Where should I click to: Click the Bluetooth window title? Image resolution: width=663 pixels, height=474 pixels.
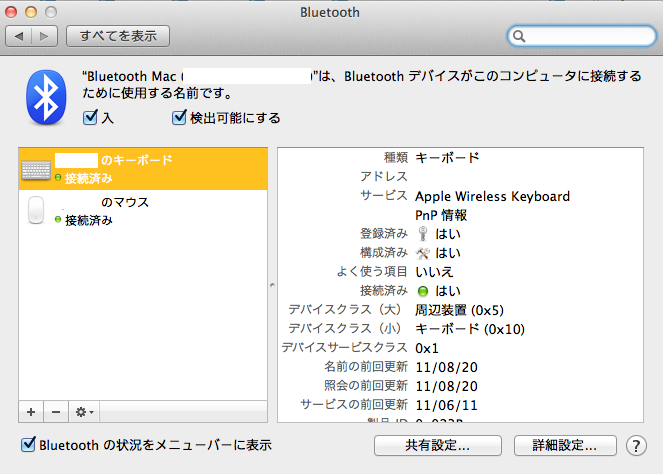330,12
